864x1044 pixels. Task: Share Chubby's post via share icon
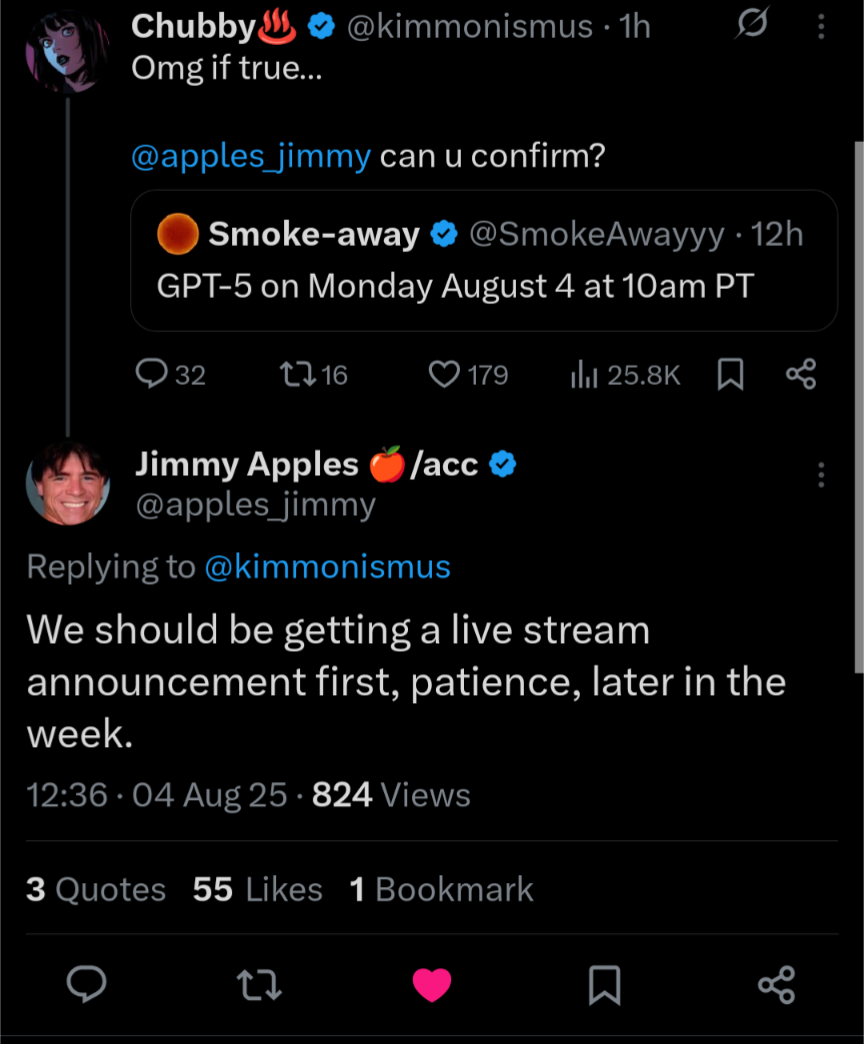pyautogui.click(x=801, y=375)
